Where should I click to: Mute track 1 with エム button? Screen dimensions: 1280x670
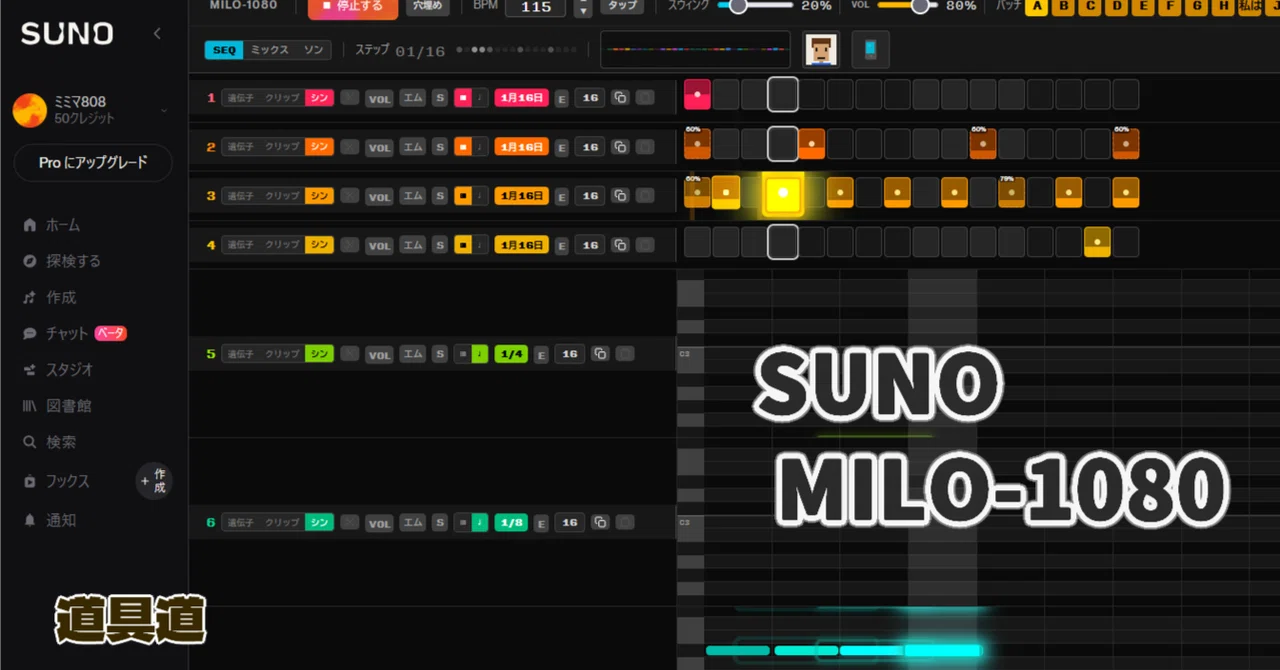point(412,98)
